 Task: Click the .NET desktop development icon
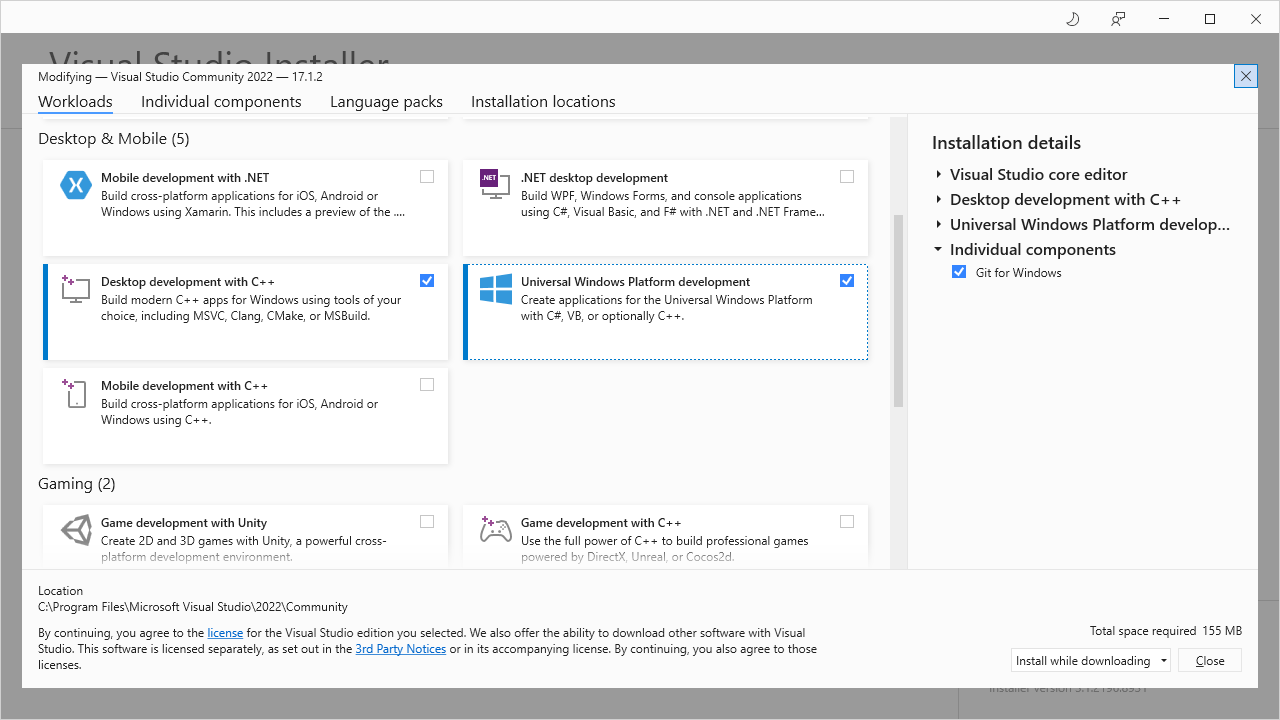[494, 184]
